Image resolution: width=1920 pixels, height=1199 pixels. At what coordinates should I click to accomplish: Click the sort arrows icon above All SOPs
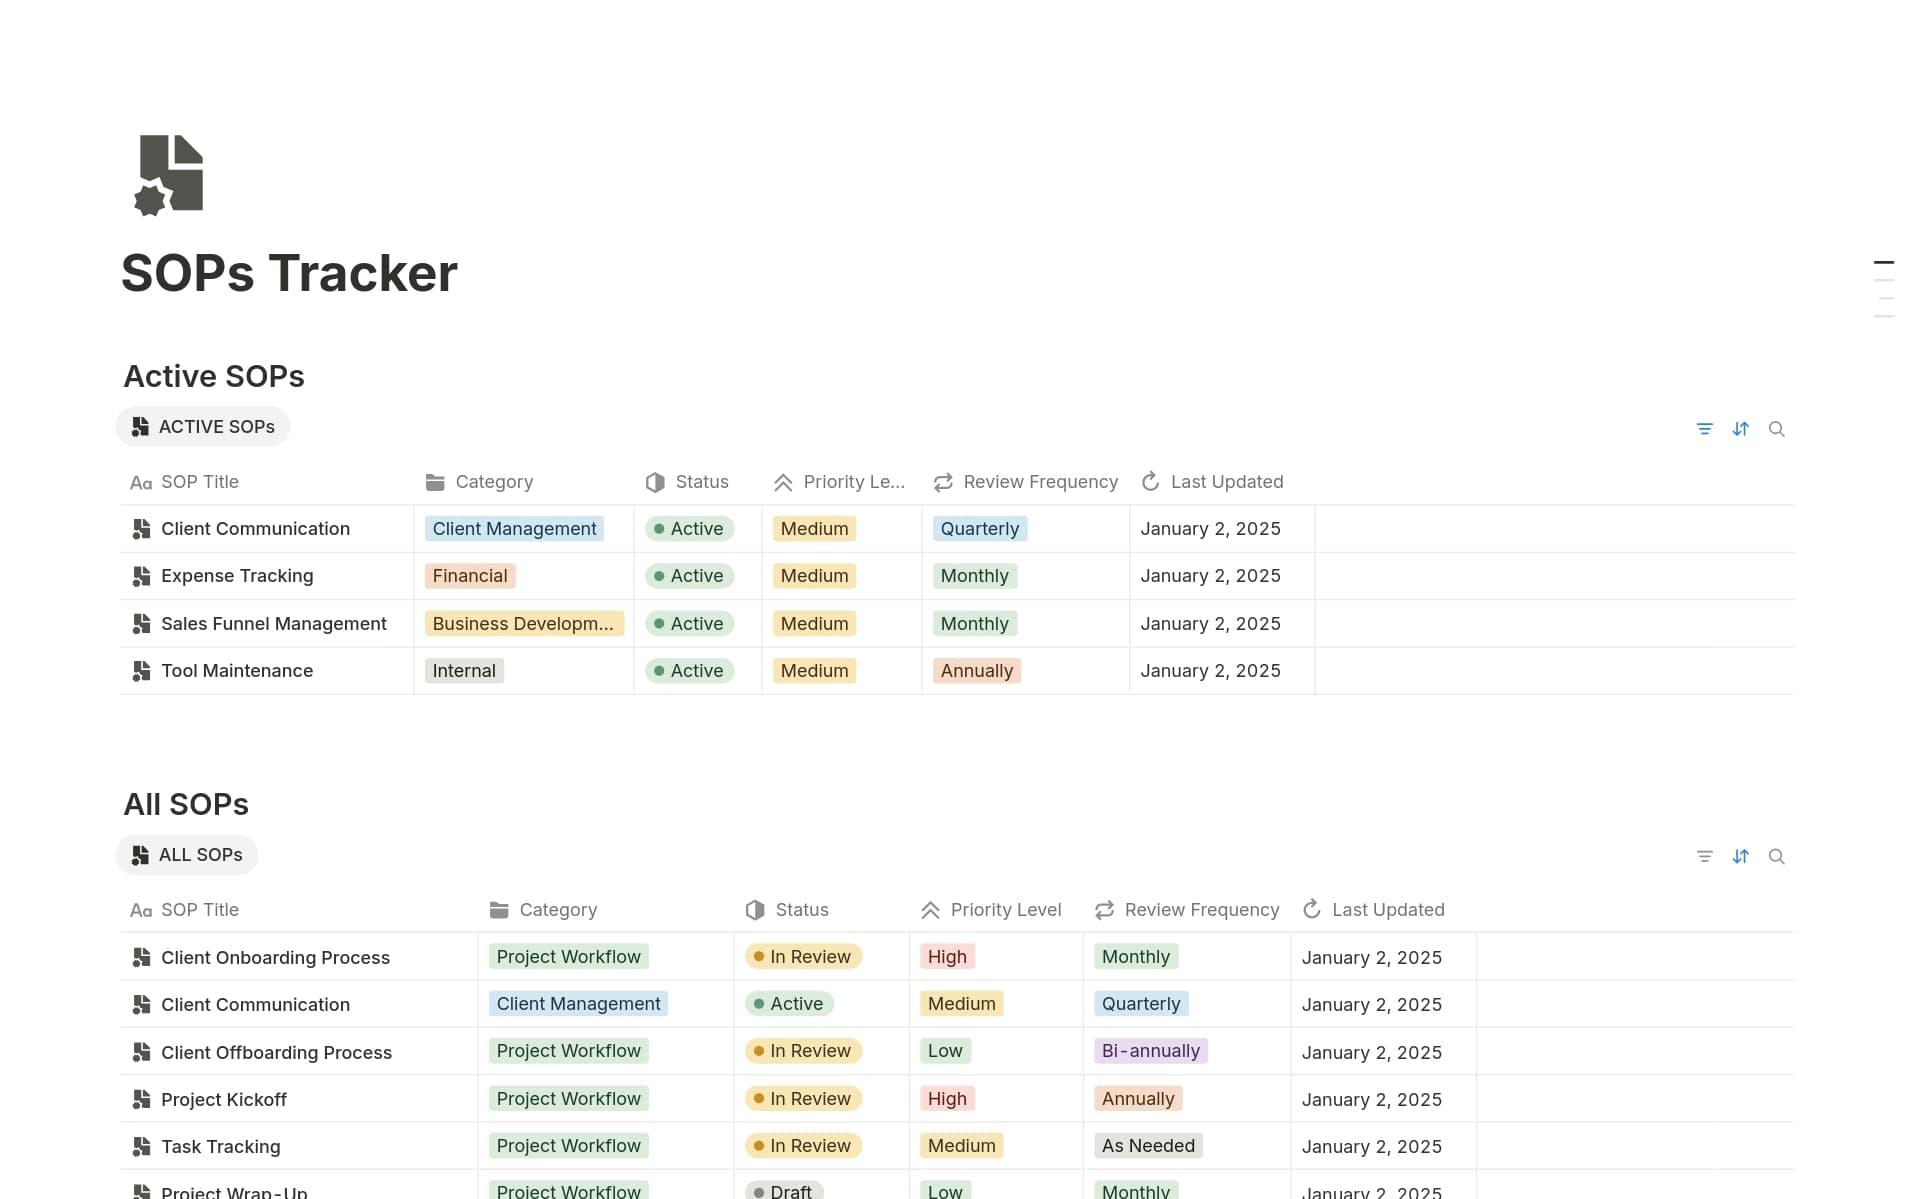1741,856
